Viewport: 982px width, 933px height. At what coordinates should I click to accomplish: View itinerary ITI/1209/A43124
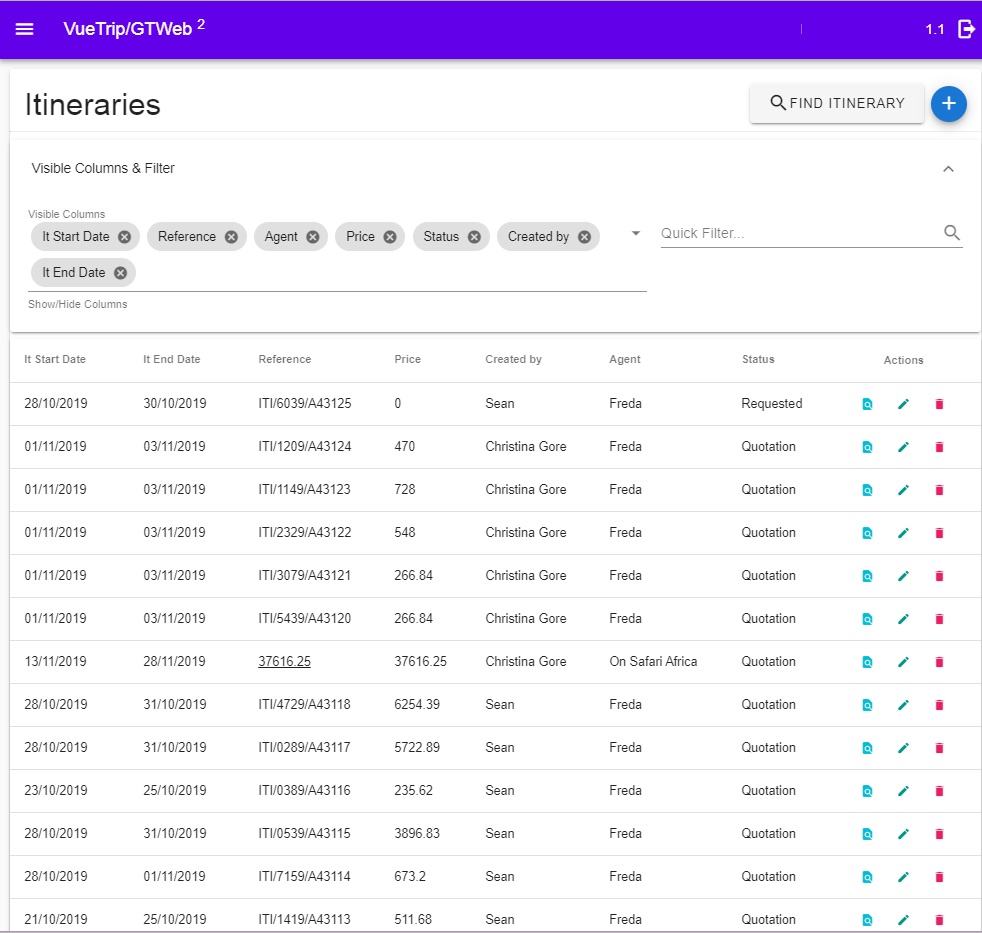(x=867, y=447)
